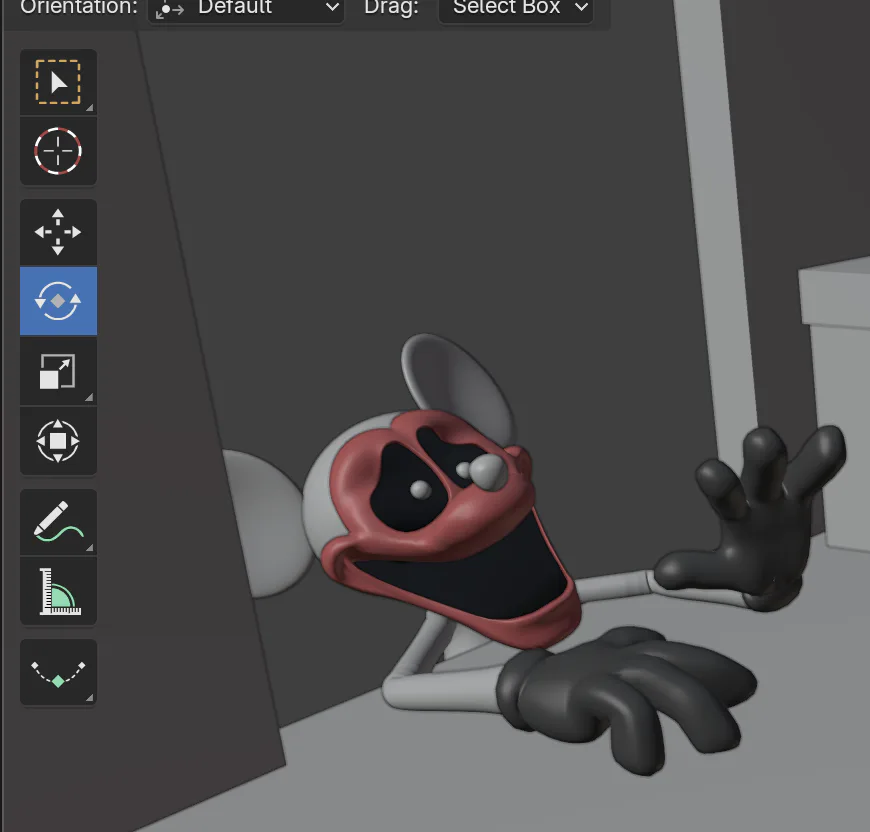Select the Transform tool
Viewport: 870px width, 832px height.
point(58,441)
